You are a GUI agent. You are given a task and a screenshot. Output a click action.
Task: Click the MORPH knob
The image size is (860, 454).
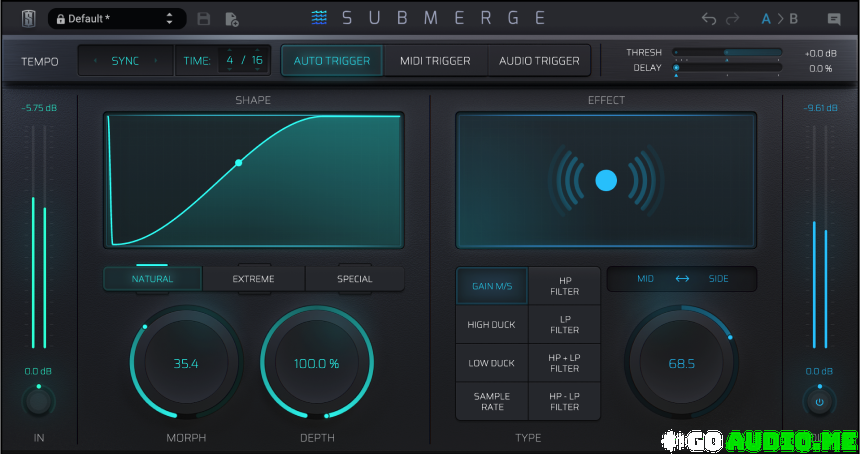[x=186, y=362]
